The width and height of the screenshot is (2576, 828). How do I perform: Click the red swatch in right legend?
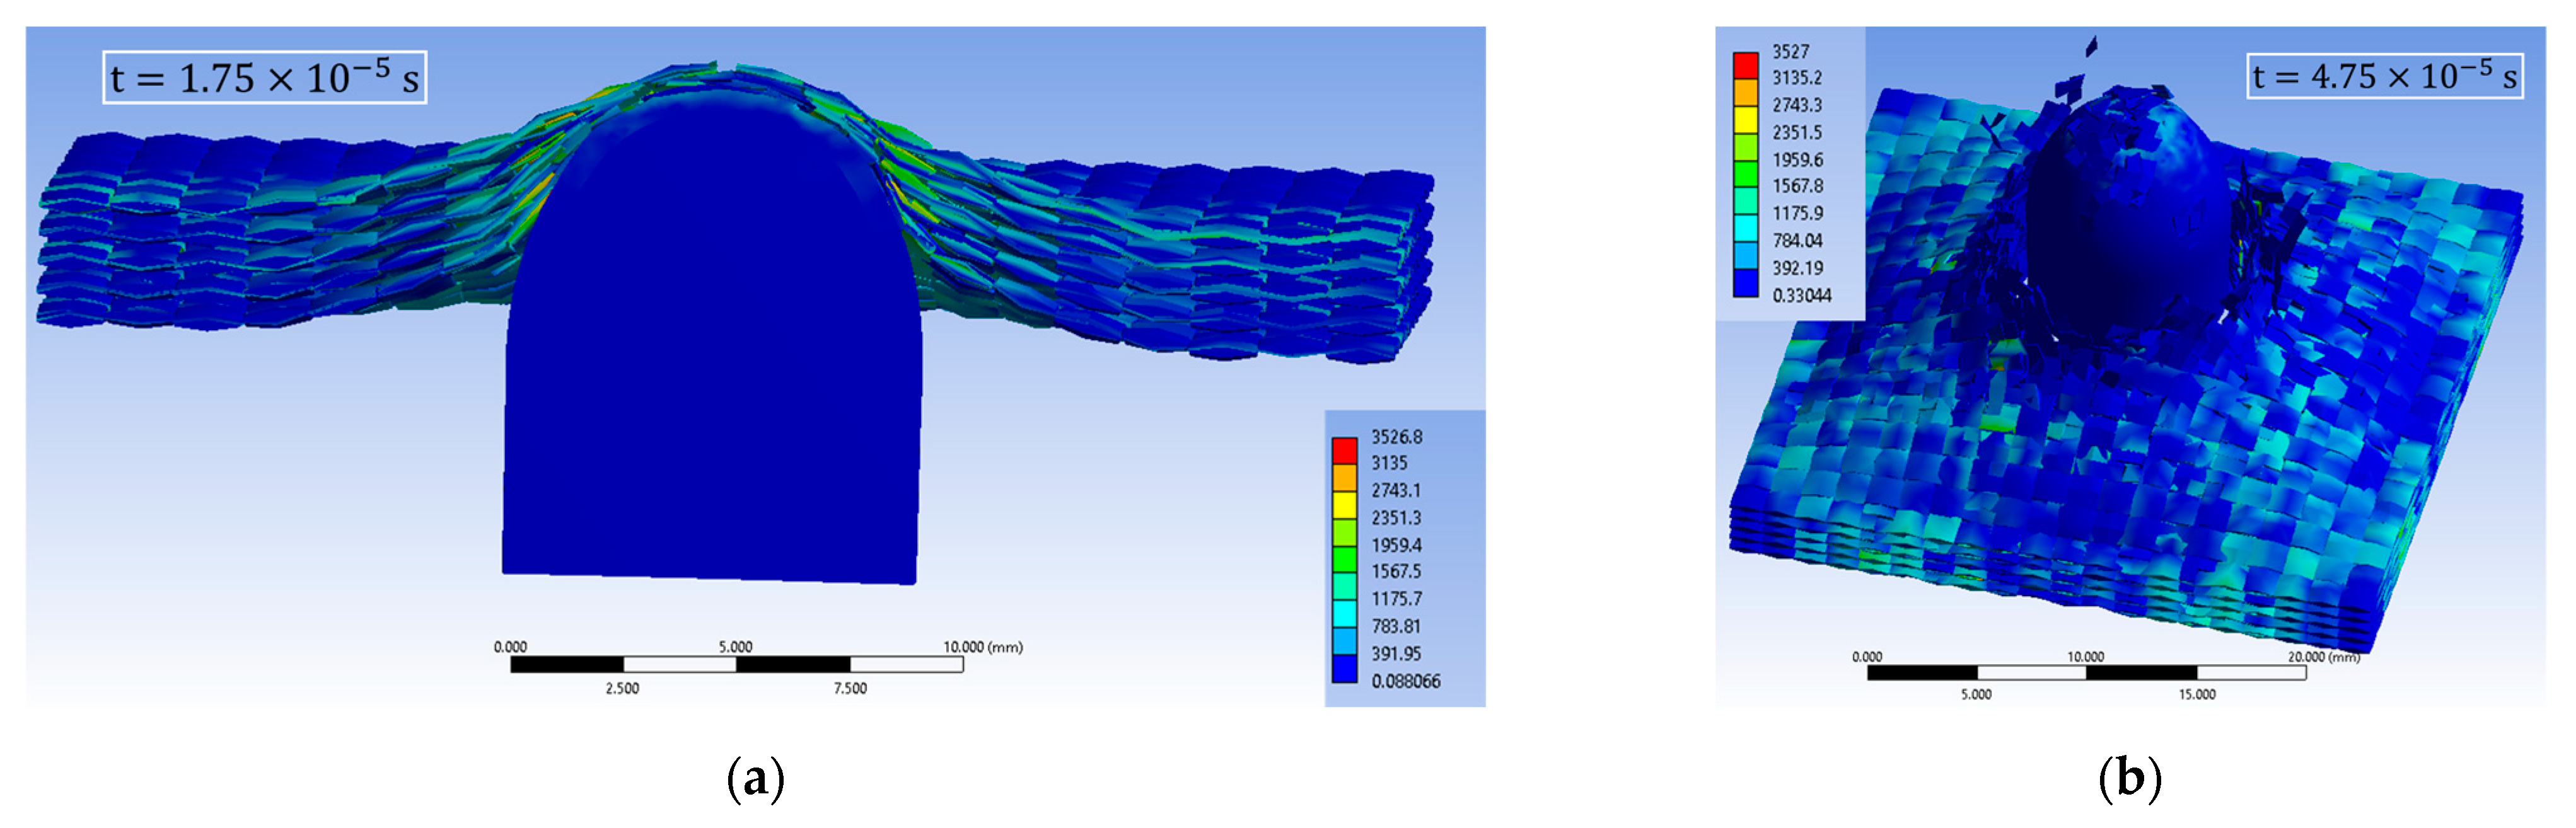coord(1745,65)
